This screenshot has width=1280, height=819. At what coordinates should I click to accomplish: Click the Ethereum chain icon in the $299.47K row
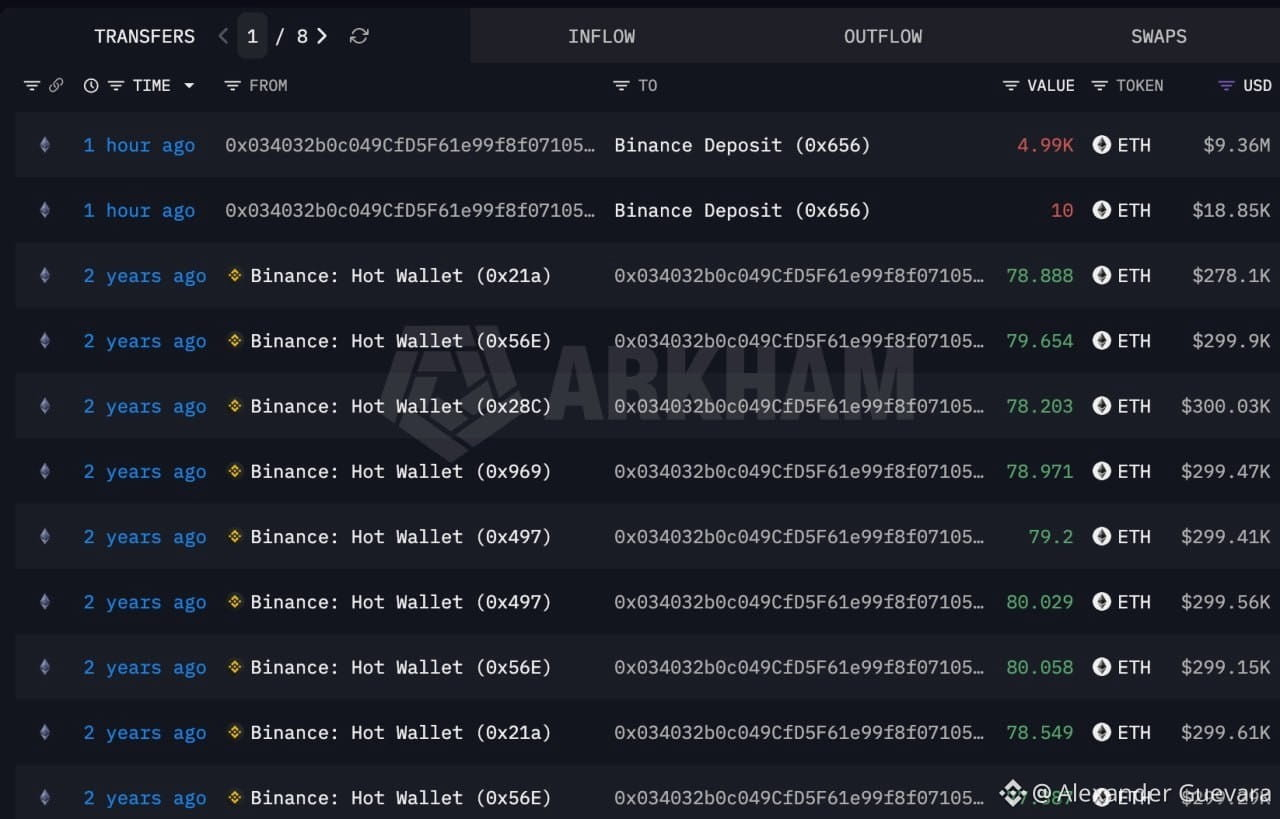click(44, 471)
